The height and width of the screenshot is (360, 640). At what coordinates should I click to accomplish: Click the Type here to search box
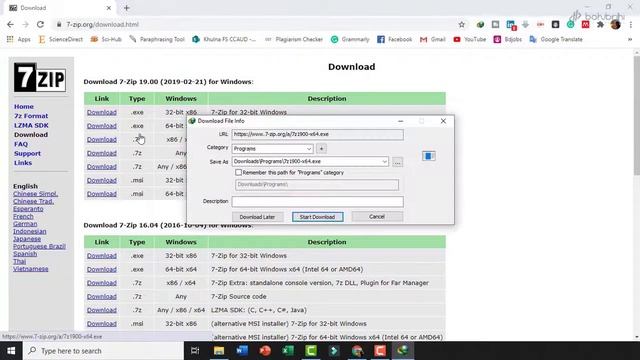(103, 351)
